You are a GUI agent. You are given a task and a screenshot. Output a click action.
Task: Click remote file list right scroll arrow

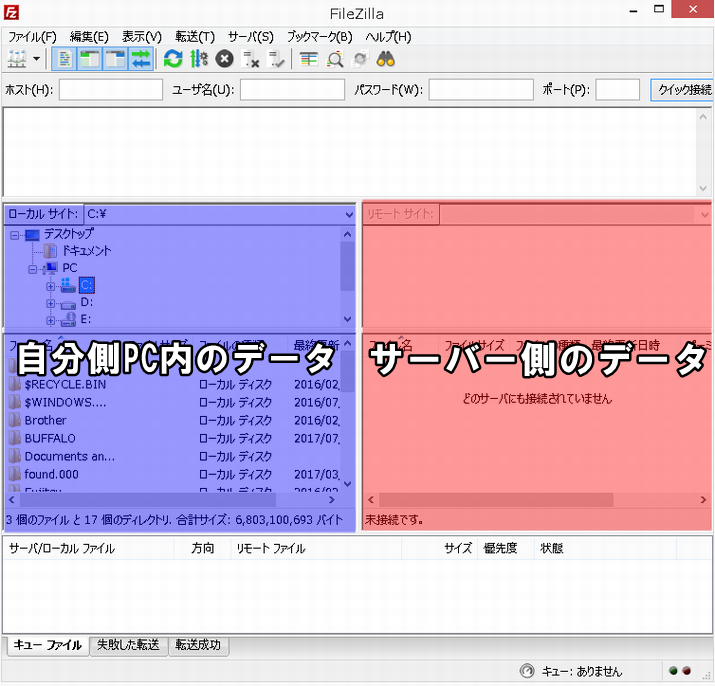pyautogui.click(x=703, y=500)
